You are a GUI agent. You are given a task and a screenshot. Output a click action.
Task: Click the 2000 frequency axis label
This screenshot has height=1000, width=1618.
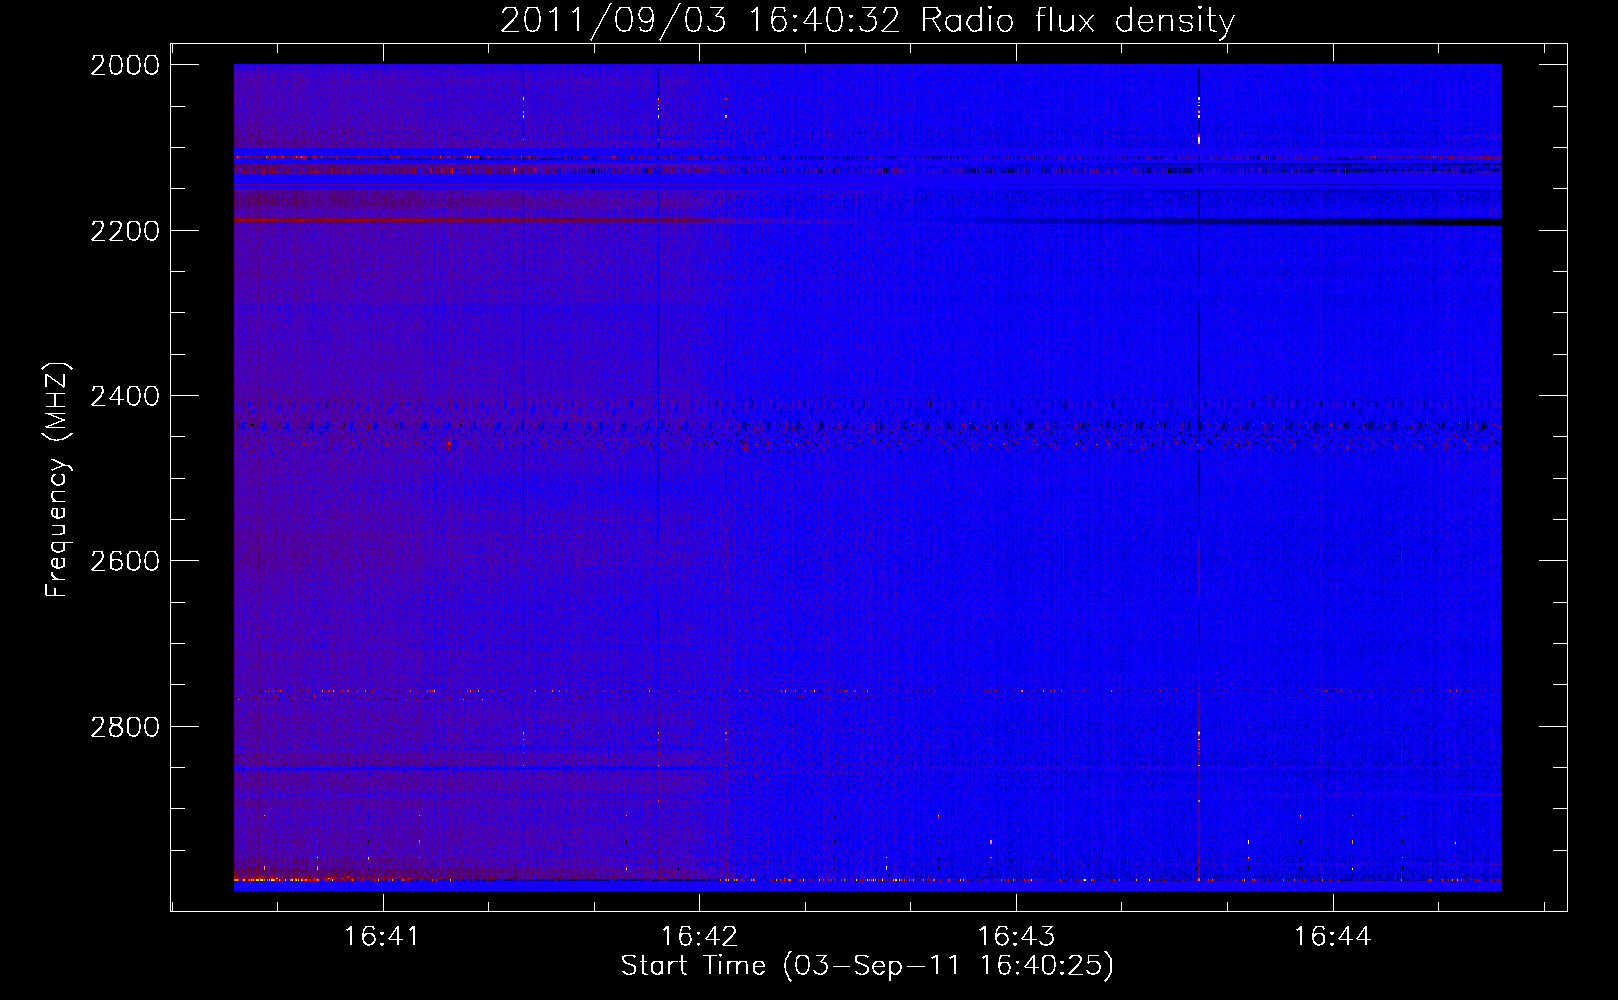(x=125, y=65)
